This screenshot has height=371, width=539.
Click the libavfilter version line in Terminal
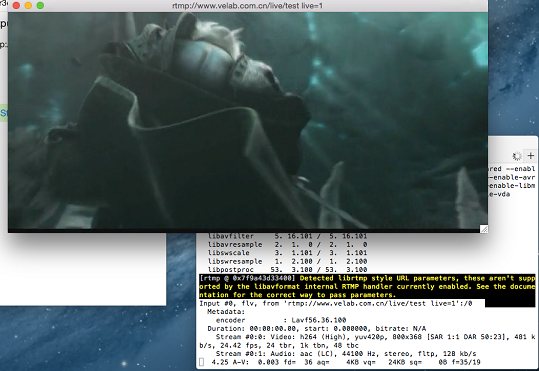click(x=287, y=236)
